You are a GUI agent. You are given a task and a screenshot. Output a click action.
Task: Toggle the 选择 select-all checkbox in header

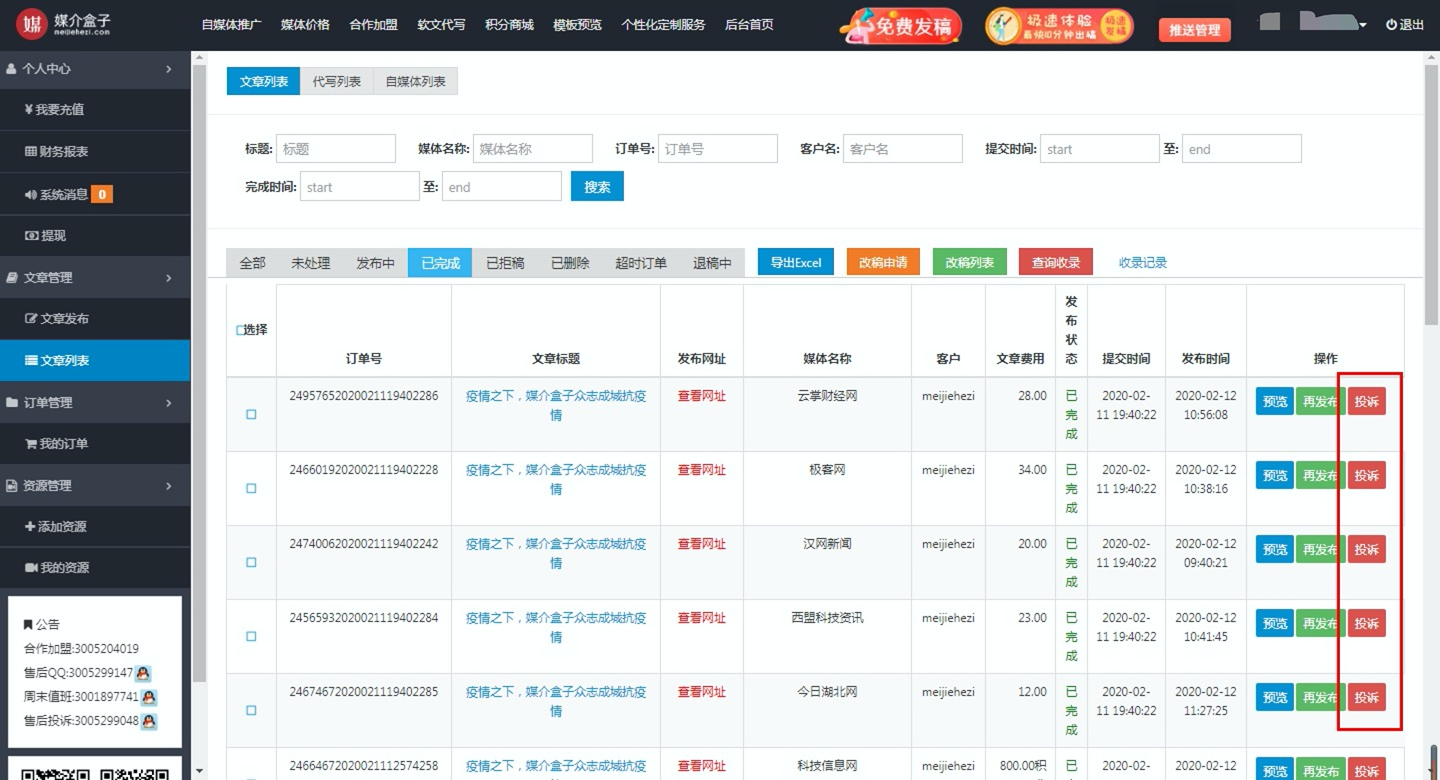tap(240, 330)
